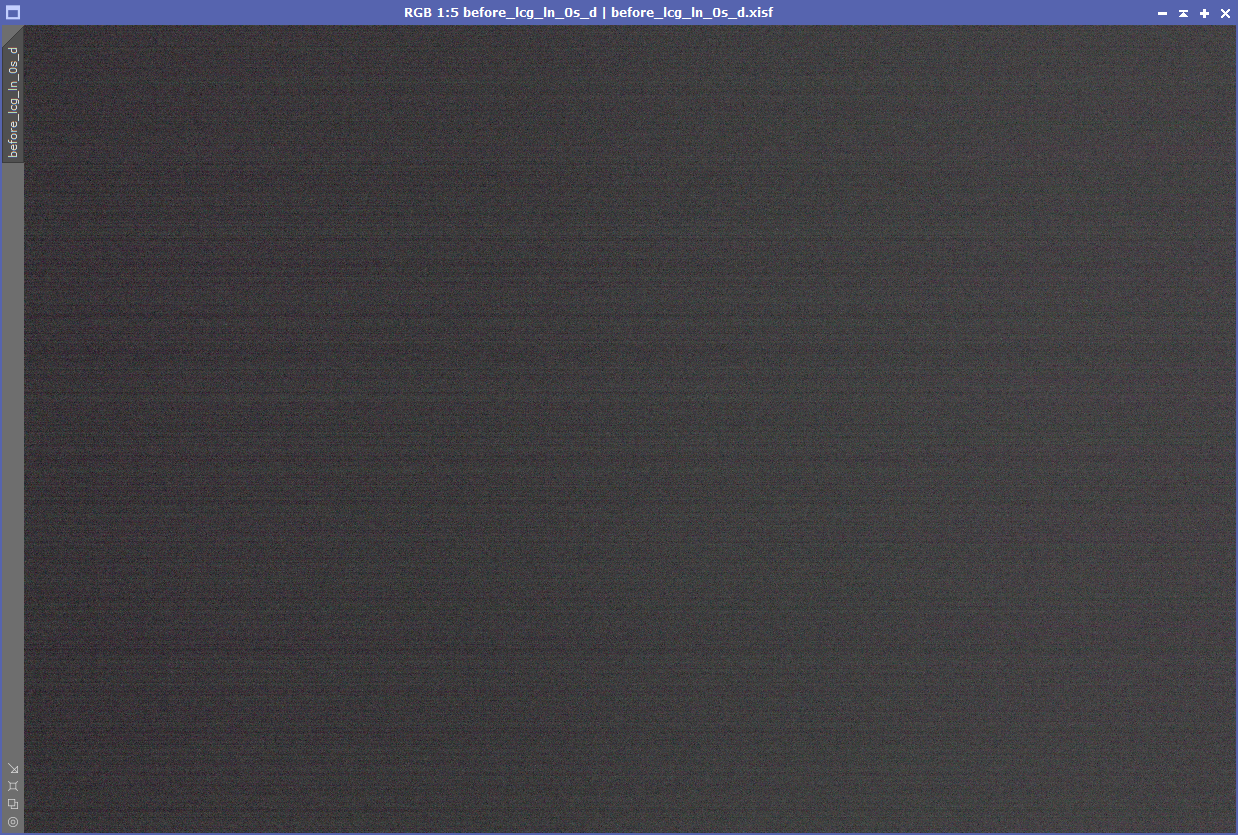This screenshot has height=835, width=1238.
Task: Click empty title bar area right of title
Action: point(950,13)
